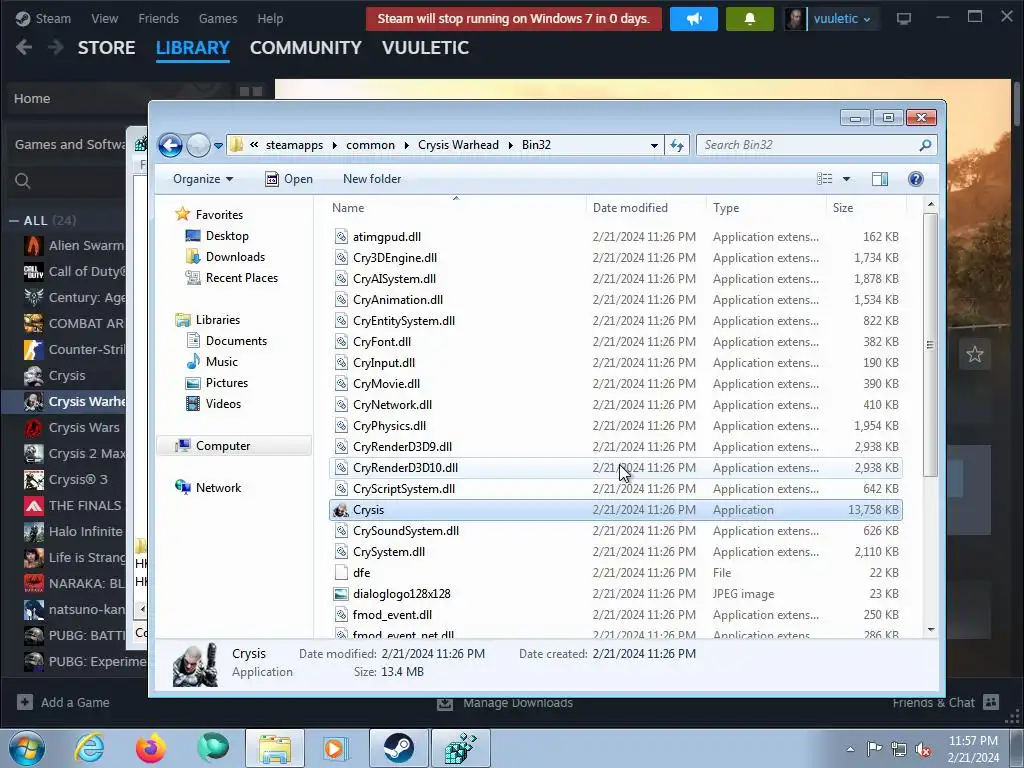Toggle the Explorer preview pane icon

pos(880,179)
